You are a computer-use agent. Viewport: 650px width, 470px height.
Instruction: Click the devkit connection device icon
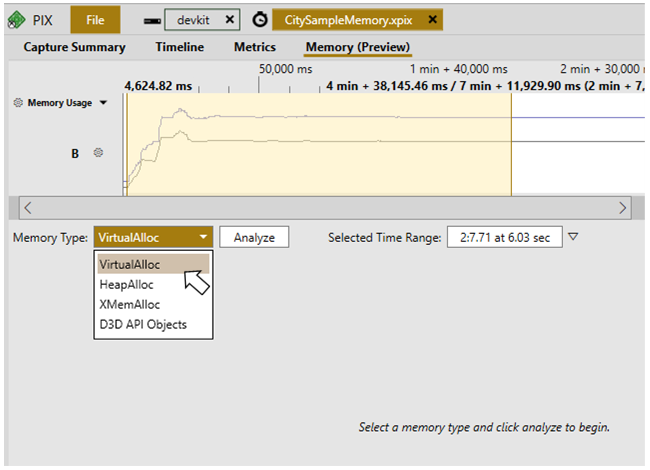point(152,20)
